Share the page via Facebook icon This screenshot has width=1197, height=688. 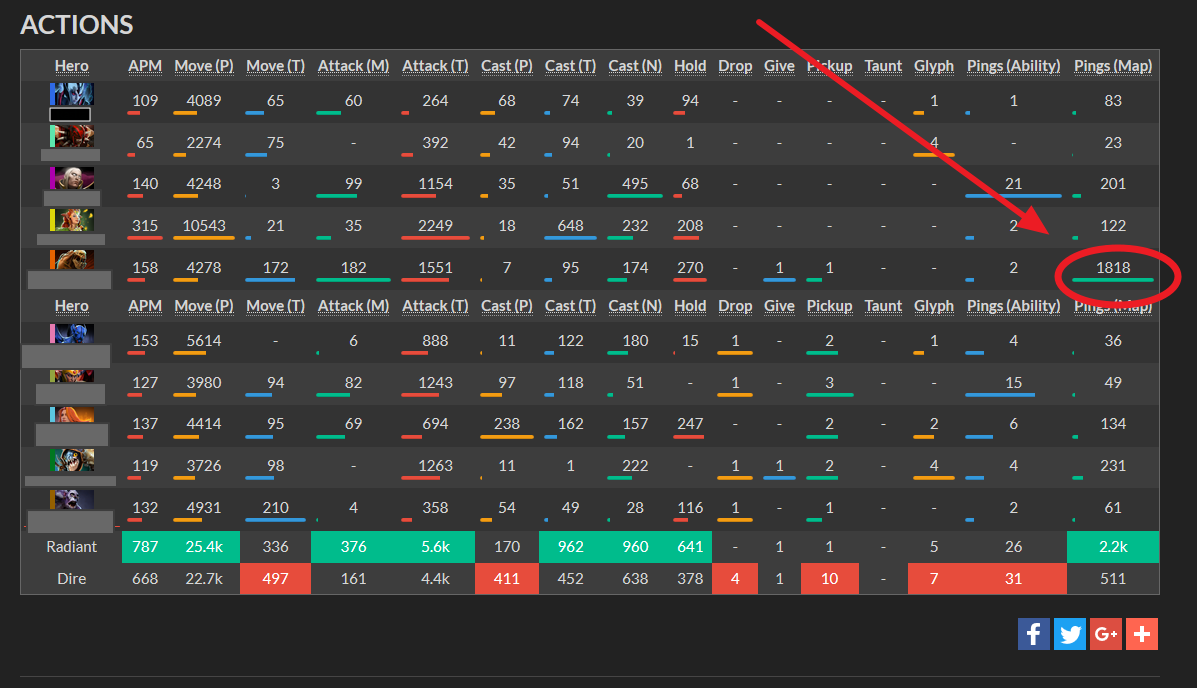pos(1033,633)
